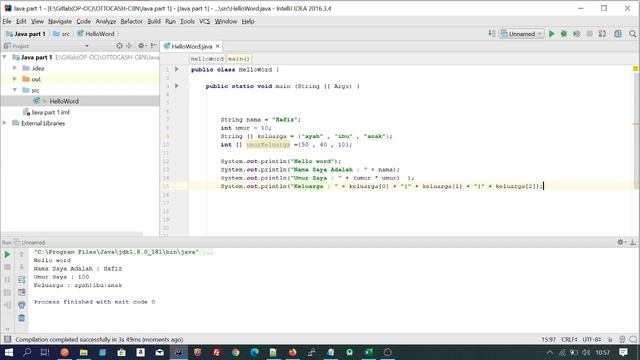The image size is (640, 360).
Task: Click run gutter arrow next to class declaration
Action: click(177, 69)
